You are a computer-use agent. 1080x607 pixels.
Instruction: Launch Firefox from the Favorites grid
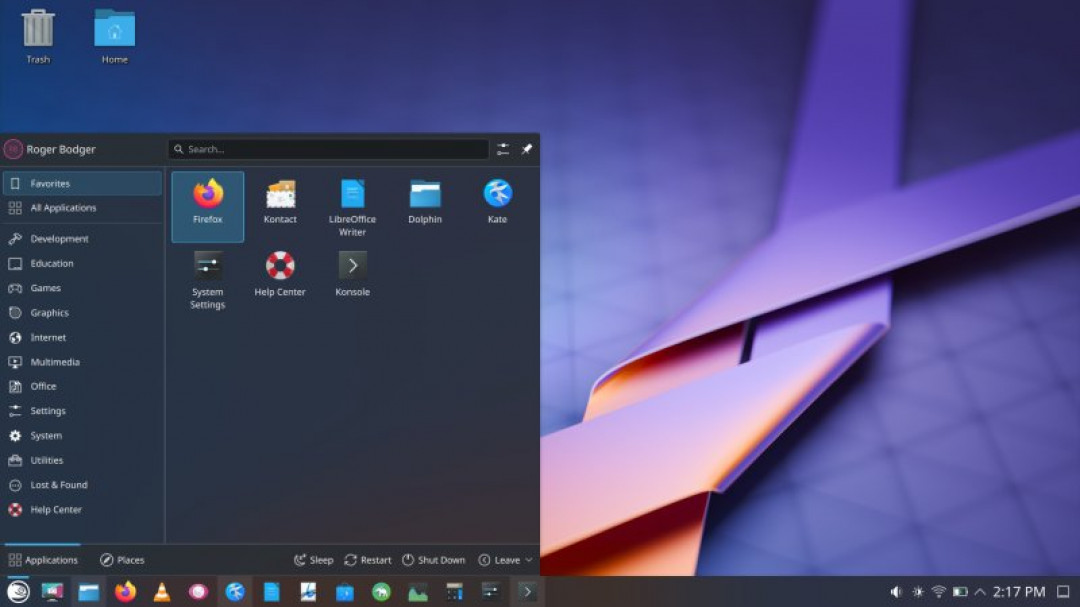(208, 204)
